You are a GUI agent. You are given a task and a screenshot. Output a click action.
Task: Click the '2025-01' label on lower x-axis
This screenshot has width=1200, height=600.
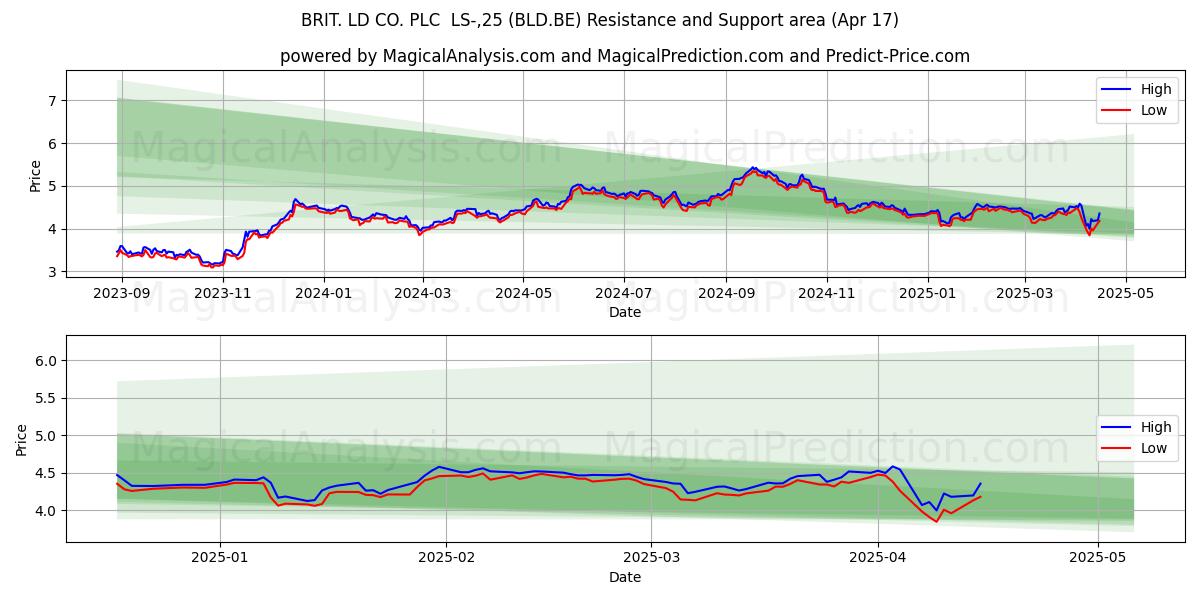[219, 559]
